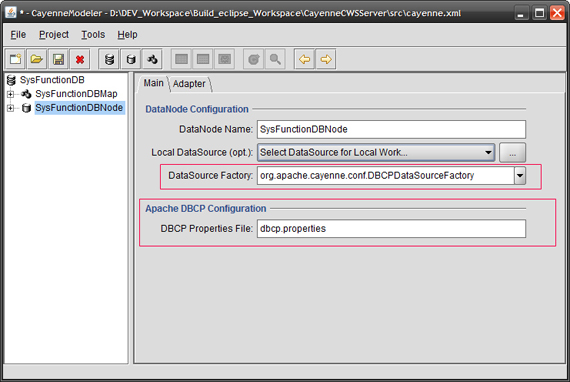Open the Help menu

[x=127, y=35]
